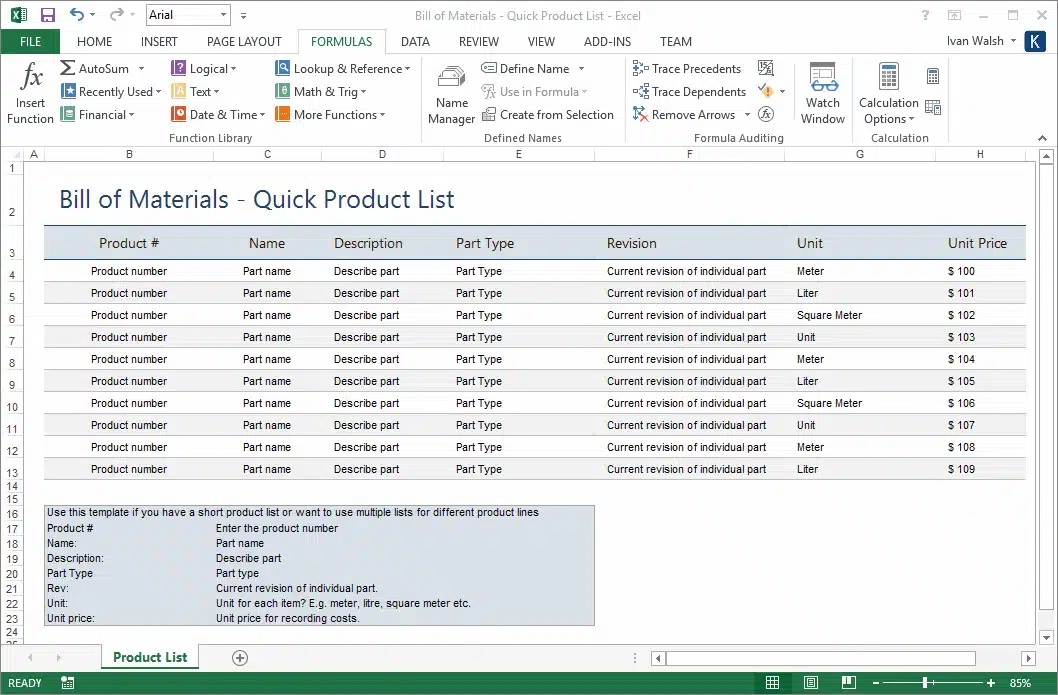Click Create from Selection
Image resolution: width=1058 pixels, height=695 pixels.
coord(547,114)
